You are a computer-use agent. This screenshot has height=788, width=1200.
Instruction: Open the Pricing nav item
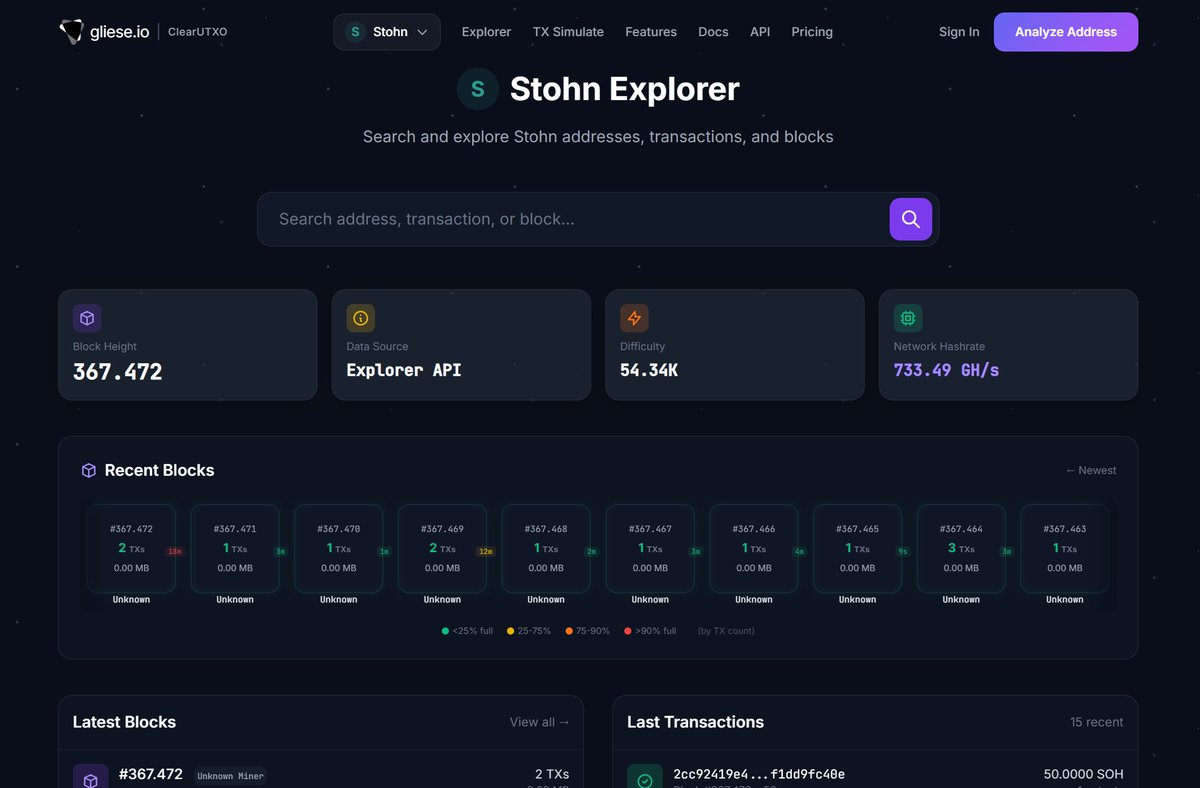812,32
